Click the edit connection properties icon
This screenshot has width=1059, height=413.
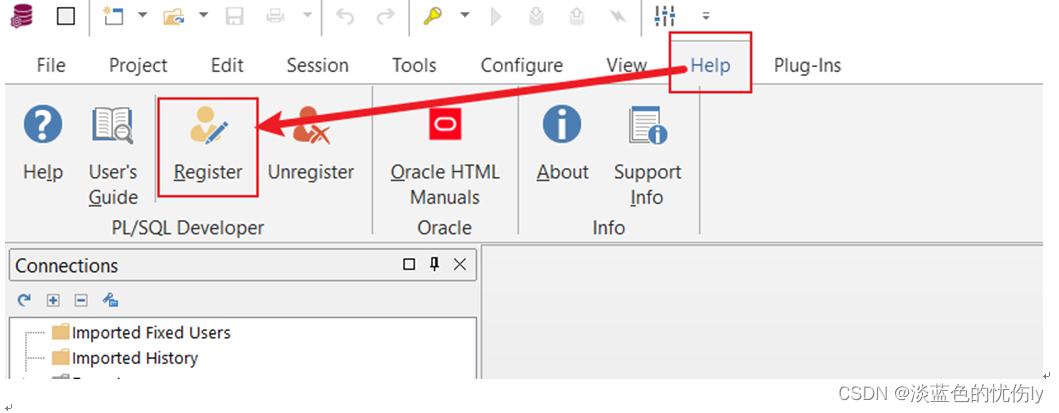[x=111, y=300]
